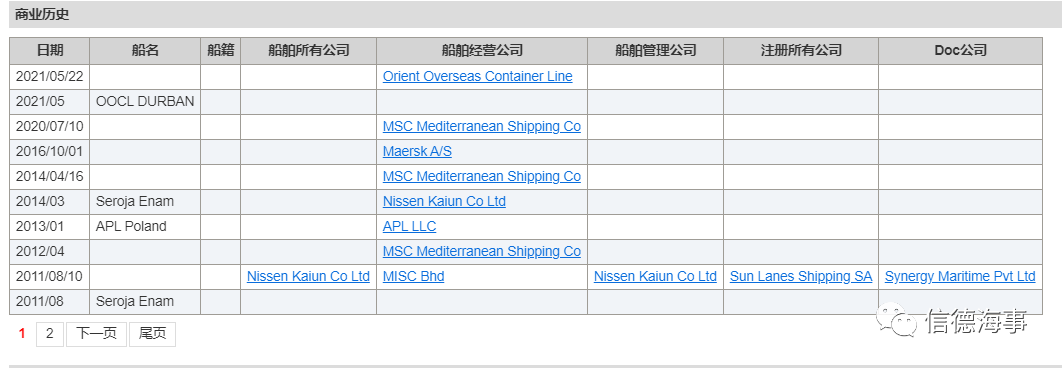1062x368 pixels.
Task: Open Nissen Kaiun Co Ltd link in 2014/03 row
Action: pos(444,201)
